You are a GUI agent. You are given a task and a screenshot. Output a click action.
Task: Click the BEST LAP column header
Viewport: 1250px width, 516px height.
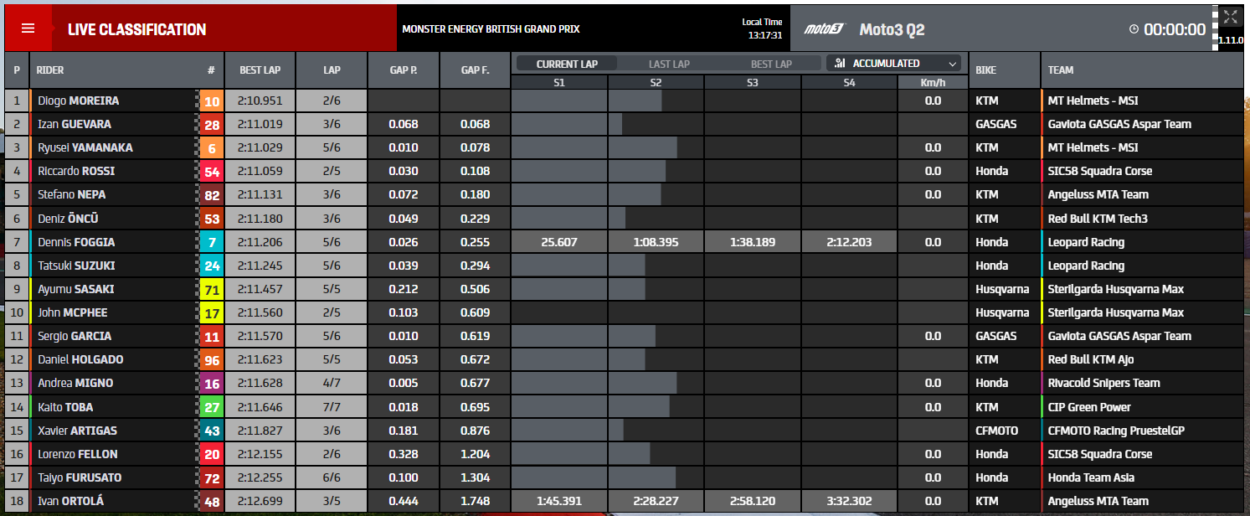(260, 71)
